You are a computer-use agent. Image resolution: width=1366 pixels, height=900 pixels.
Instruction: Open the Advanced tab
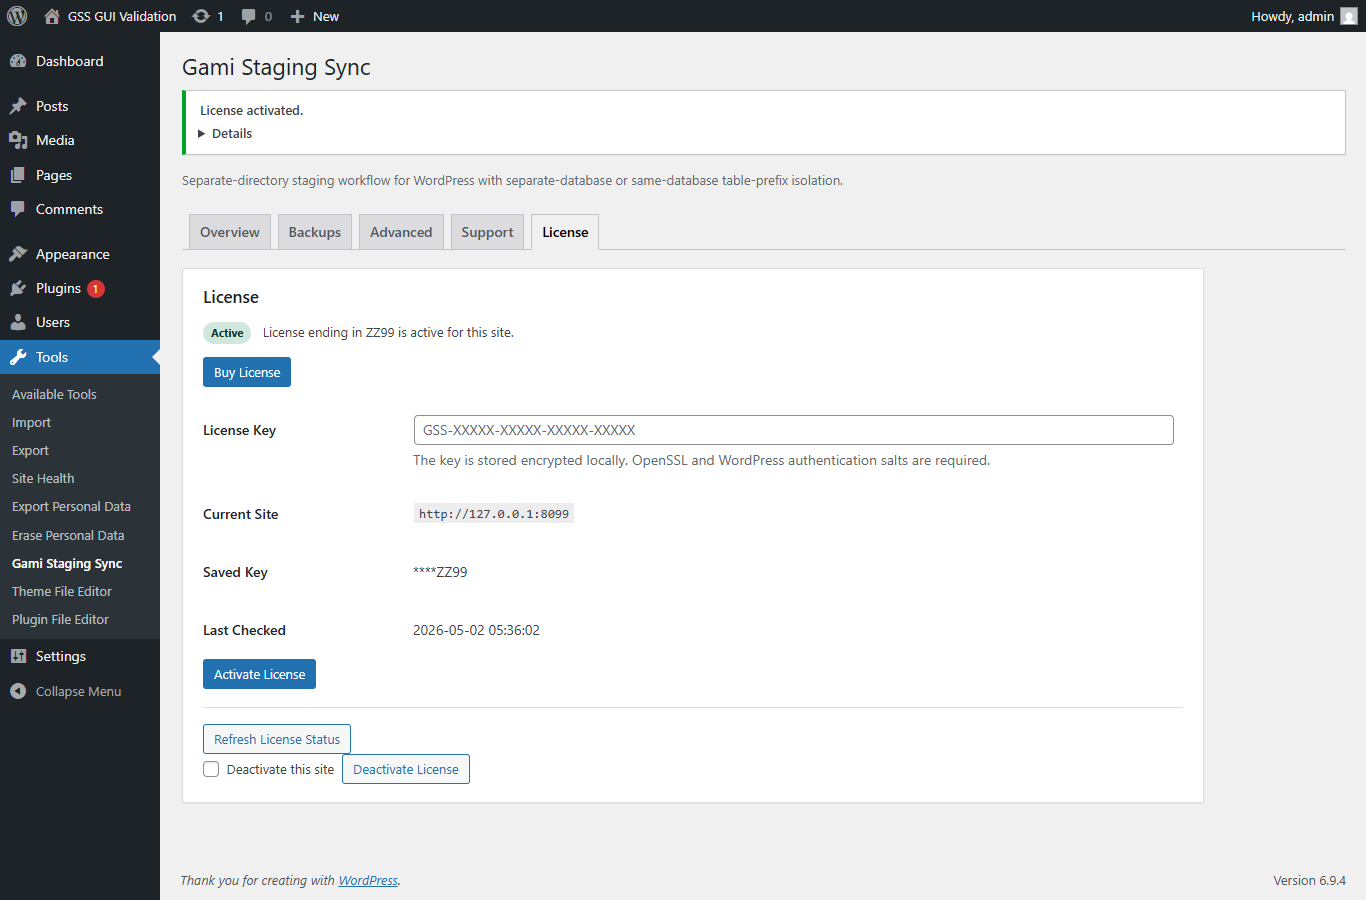(x=401, y=232)
